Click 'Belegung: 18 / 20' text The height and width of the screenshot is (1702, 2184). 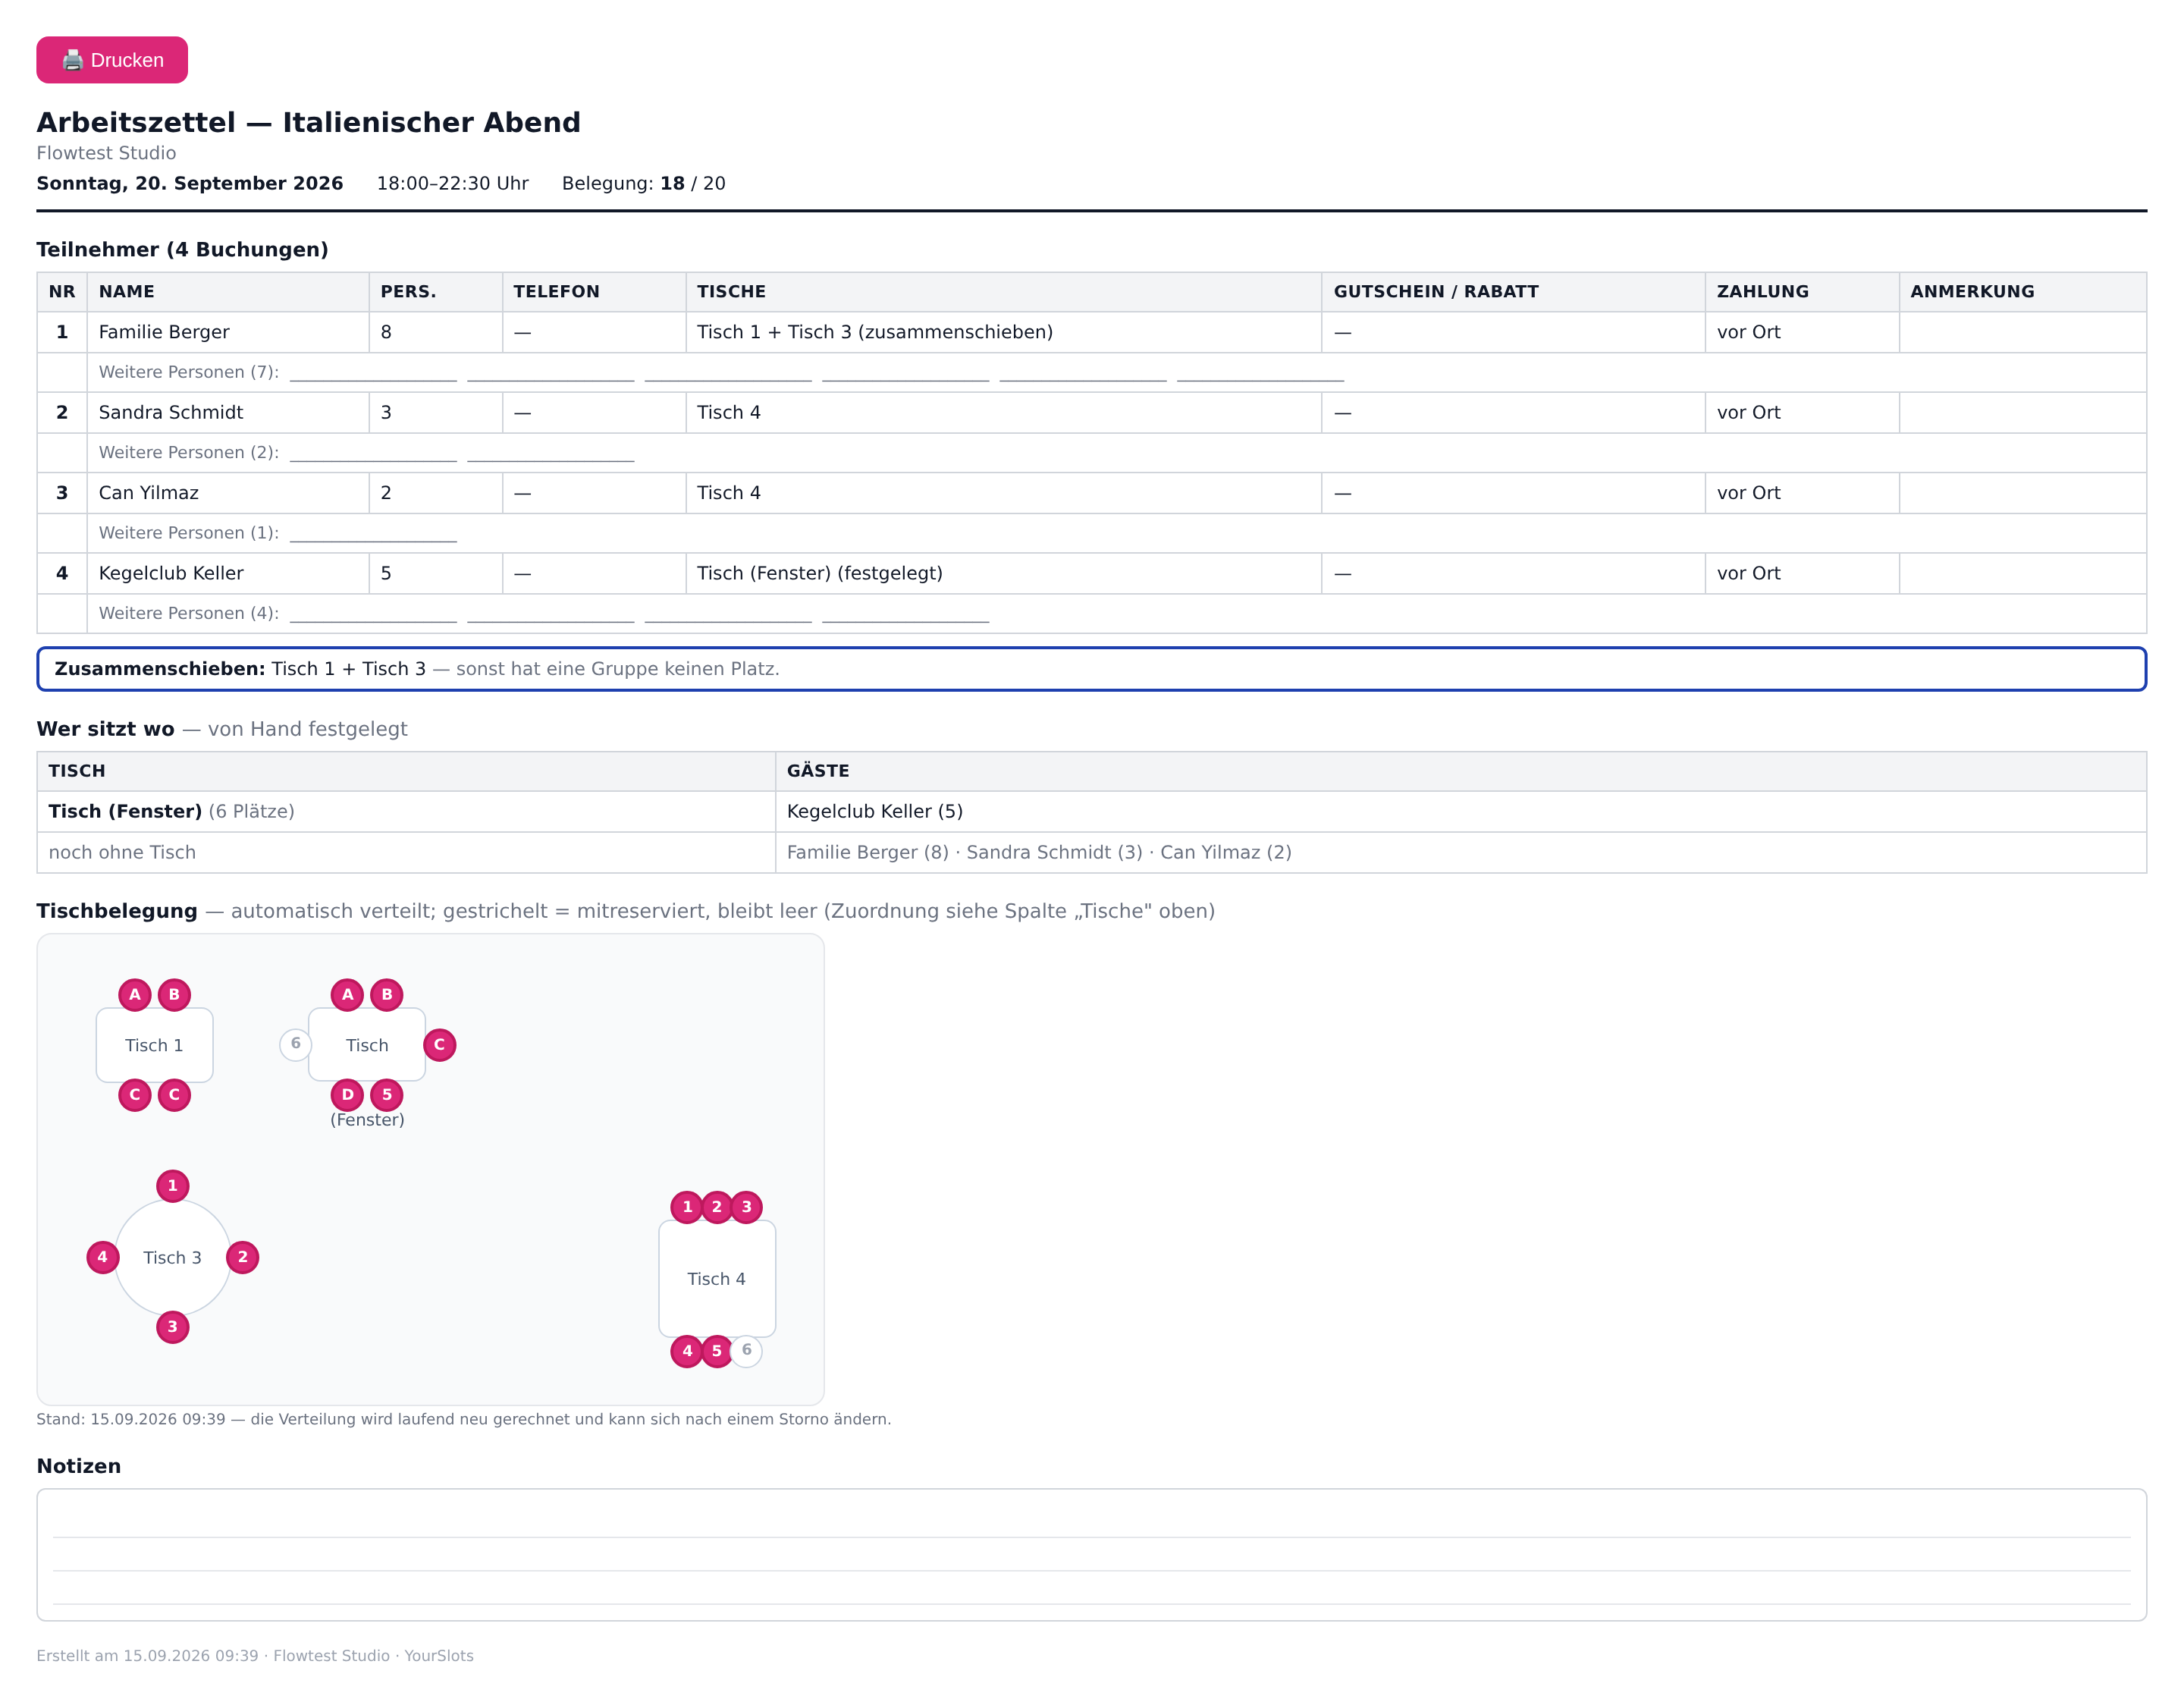click(644, 183)
